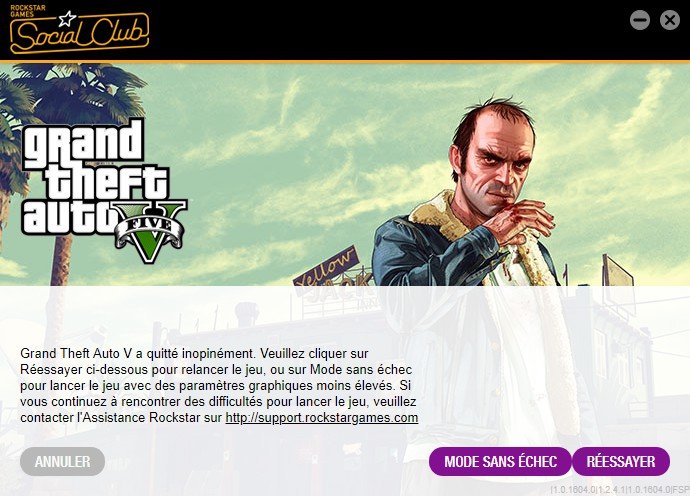The image size is (690, 496).
Task: Click the orange divider under header
Action: point(345,62)
